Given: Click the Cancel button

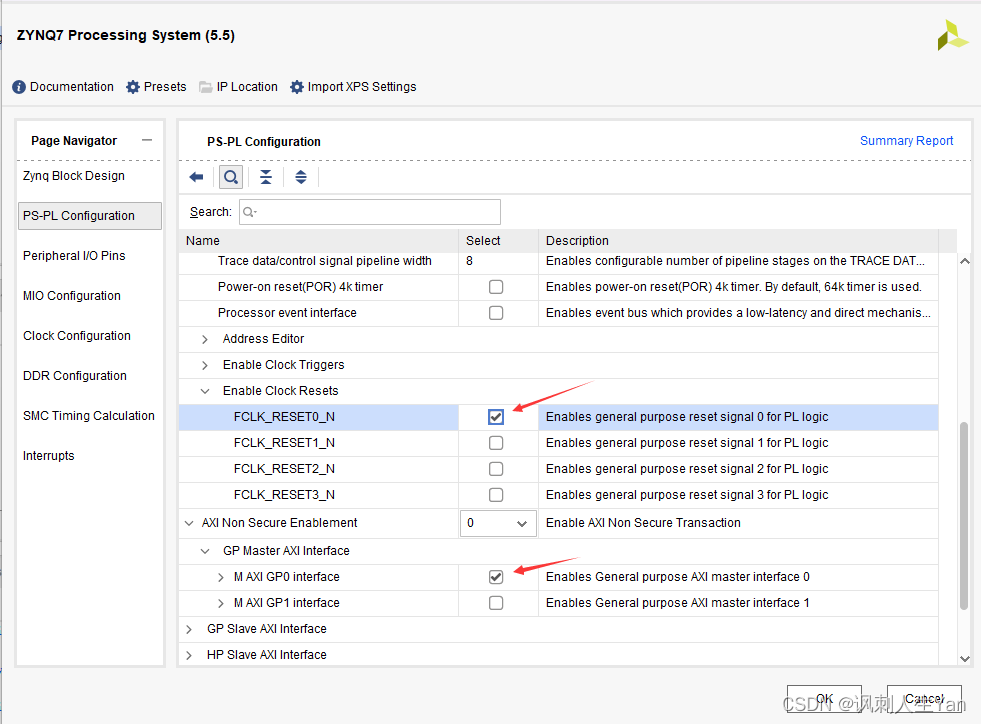Looking at the screenshot, I should coord(924,698).
